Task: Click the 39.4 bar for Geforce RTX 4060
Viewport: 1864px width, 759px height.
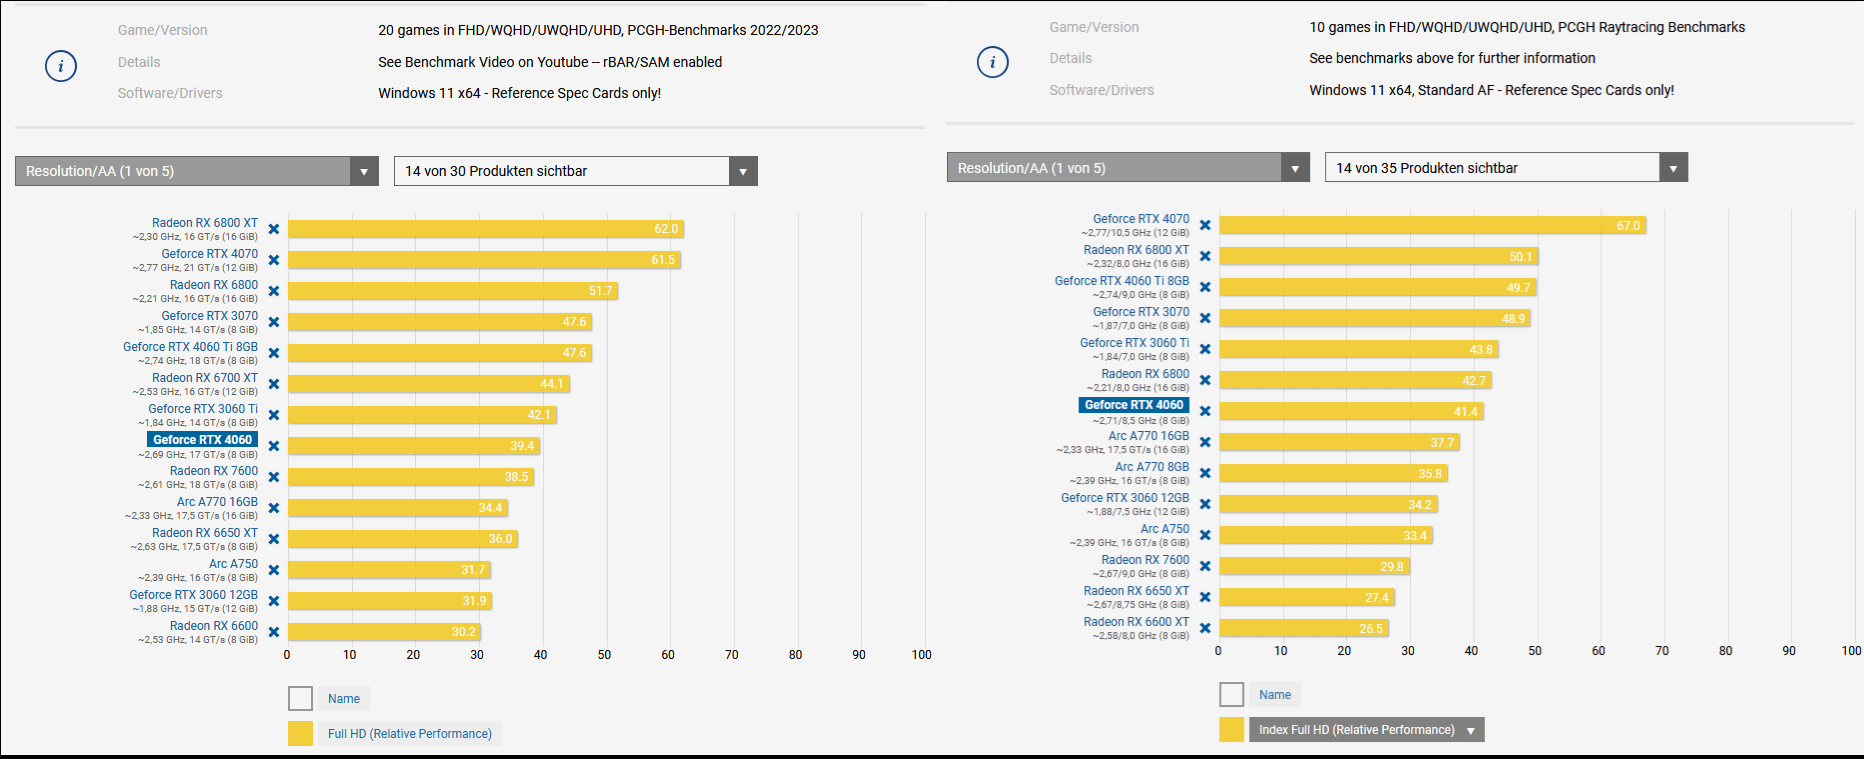Action: pos(414,446)
